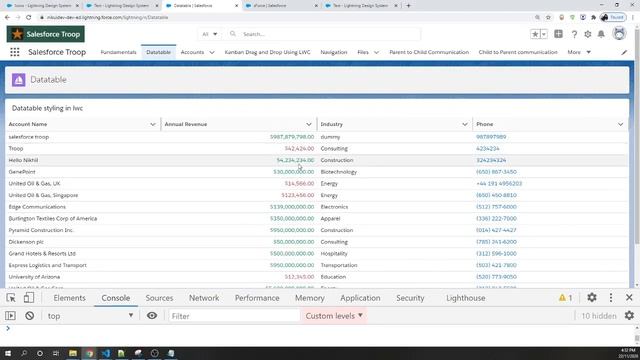
Task: Click the console Filter input field
Action: [234, 316]
